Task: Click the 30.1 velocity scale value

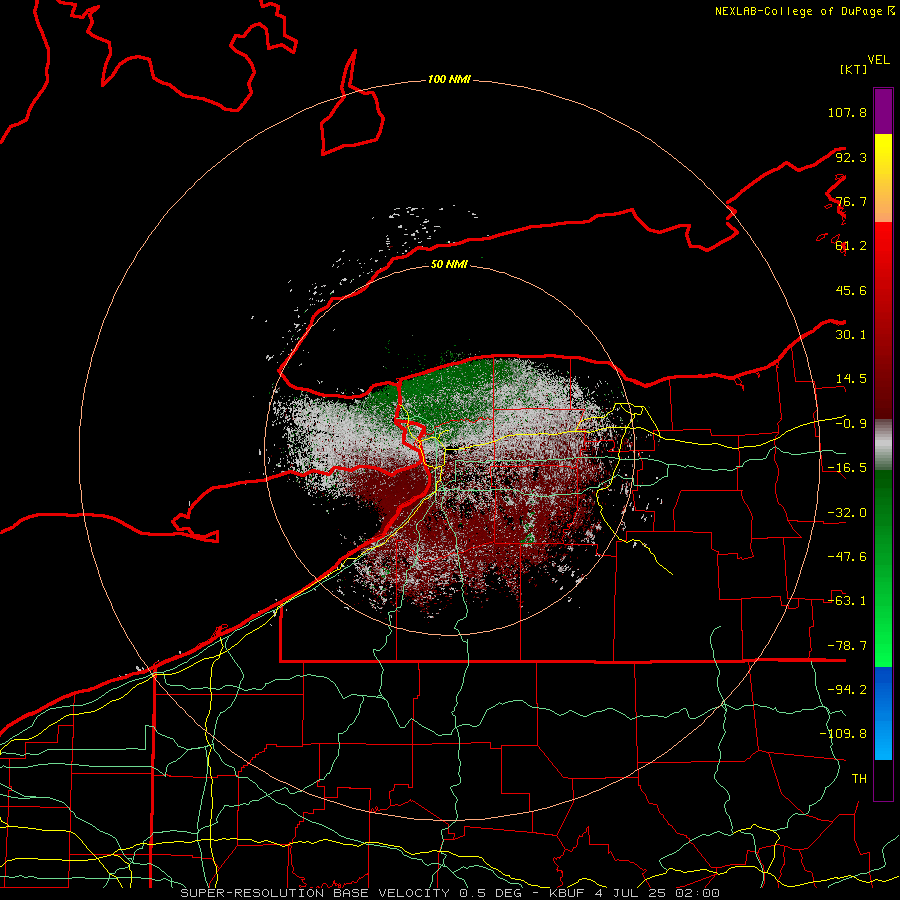Action: (851, 335)
